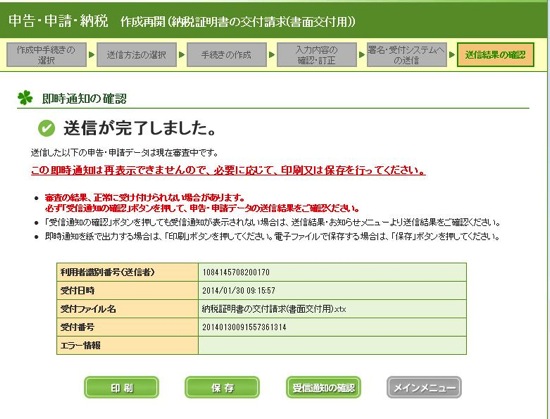Click arrow icon after 作成中手続きの選択 step

pyautogui.click(x=92, y=55)
